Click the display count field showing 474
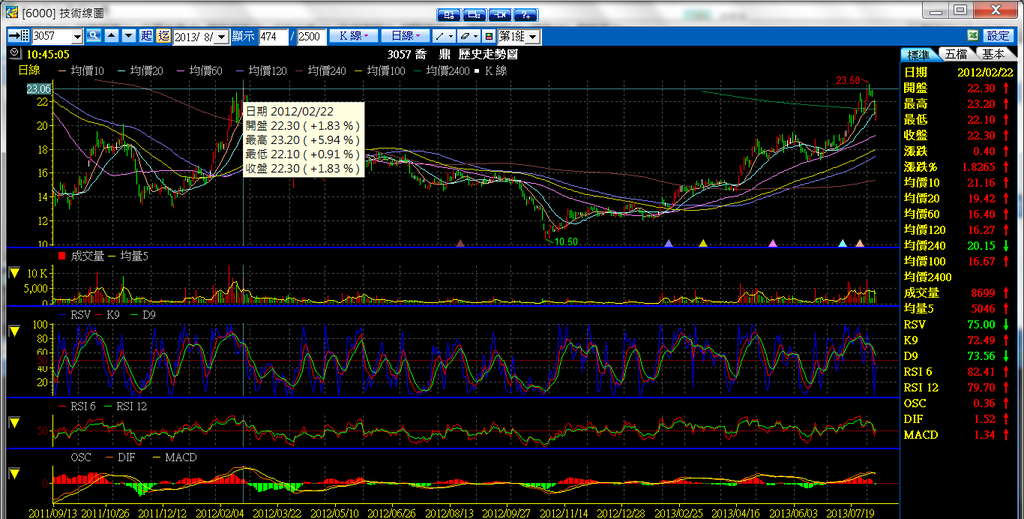Viewport: 1024px width, 519px height. [x=272, y=36]
